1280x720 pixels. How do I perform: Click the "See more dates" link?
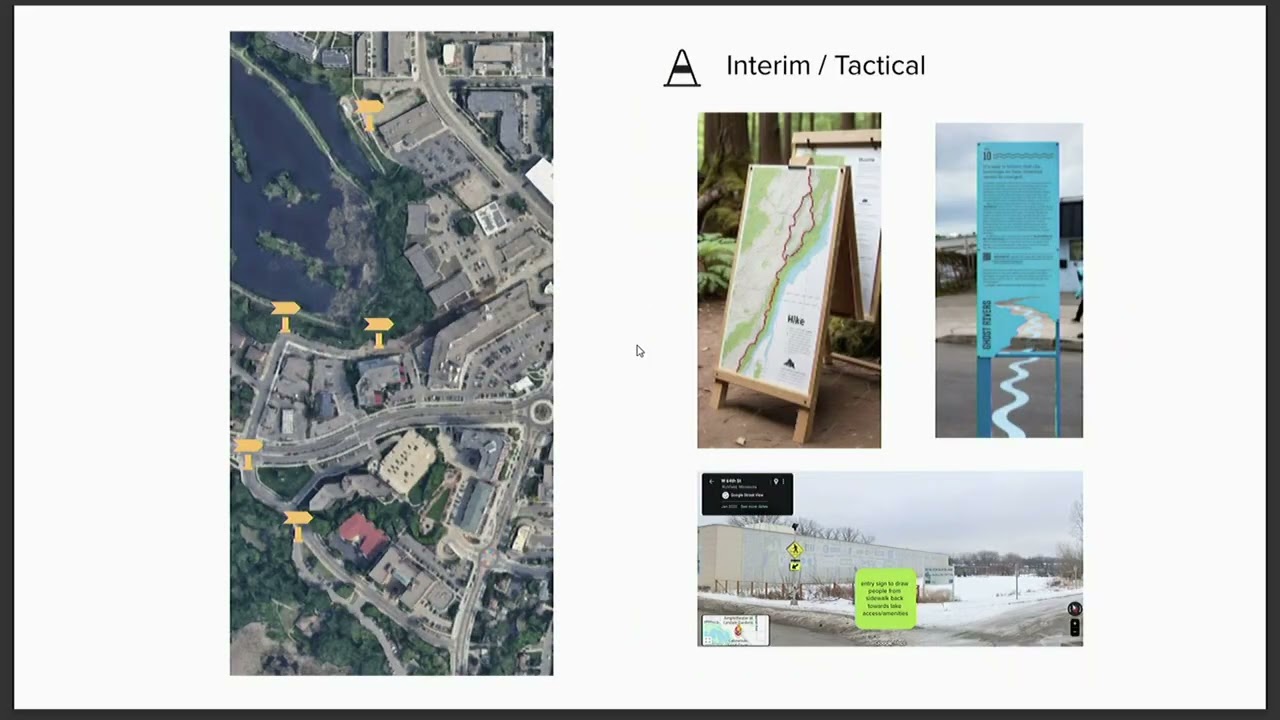click(754, 507)
